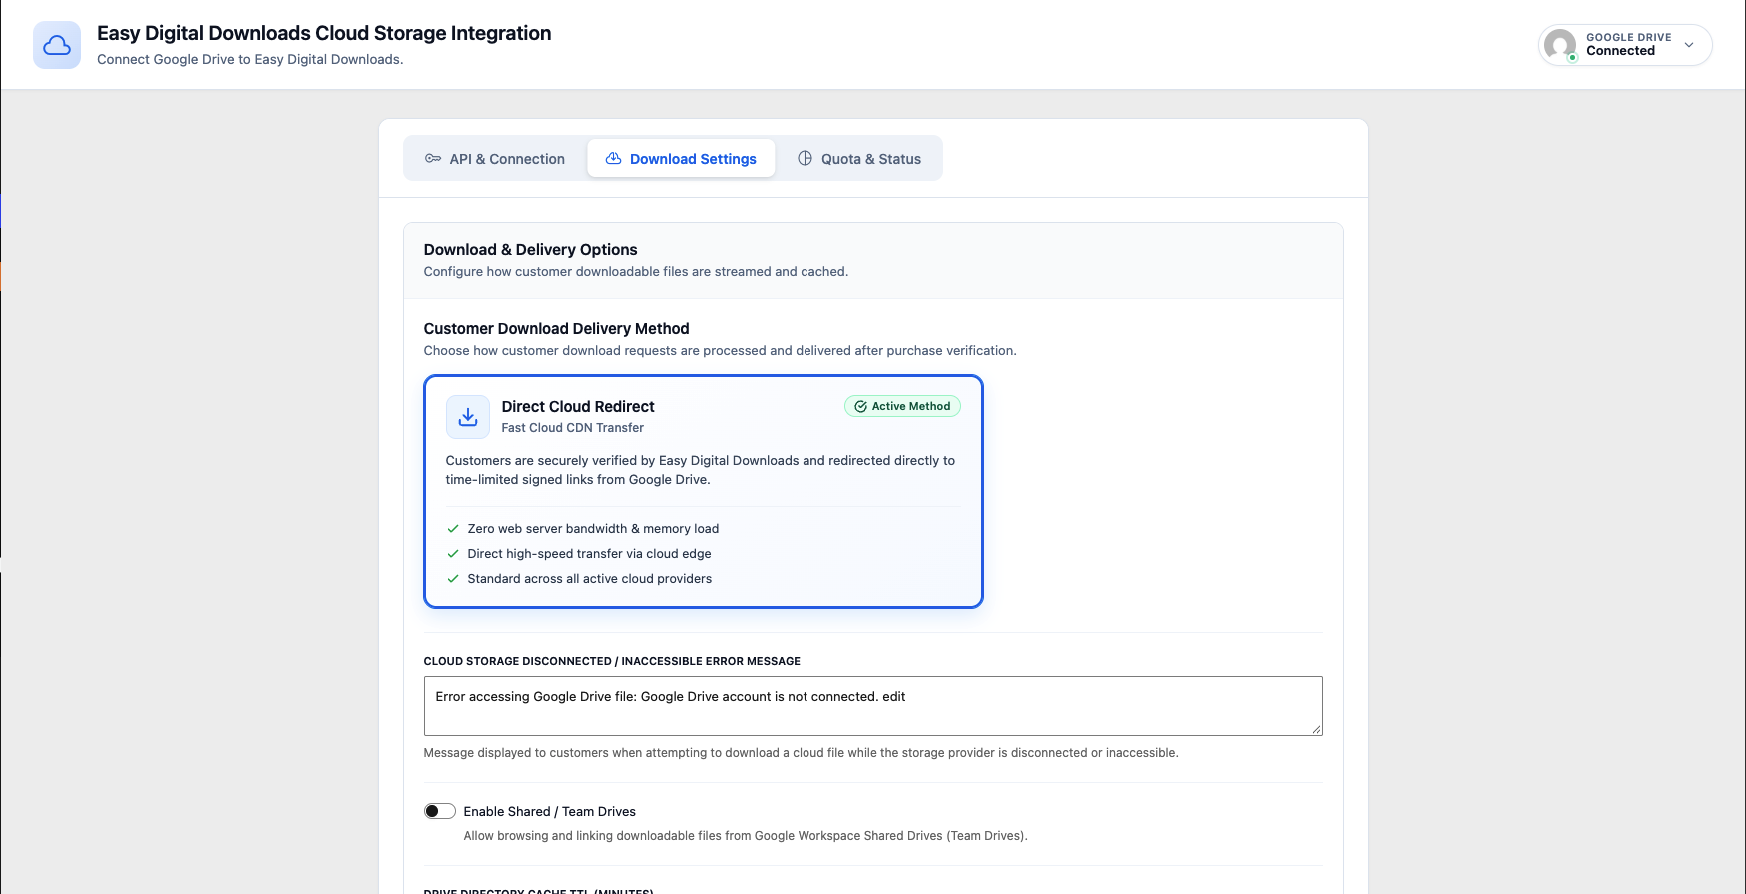1746x894 pixels.
Task: Select the Direct Cloud Redirect delivery method card
Action: (x=703, y=491)
